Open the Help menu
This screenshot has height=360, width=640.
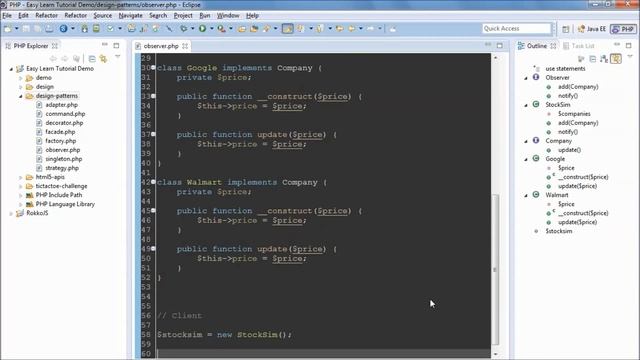[x=252, y=16]
